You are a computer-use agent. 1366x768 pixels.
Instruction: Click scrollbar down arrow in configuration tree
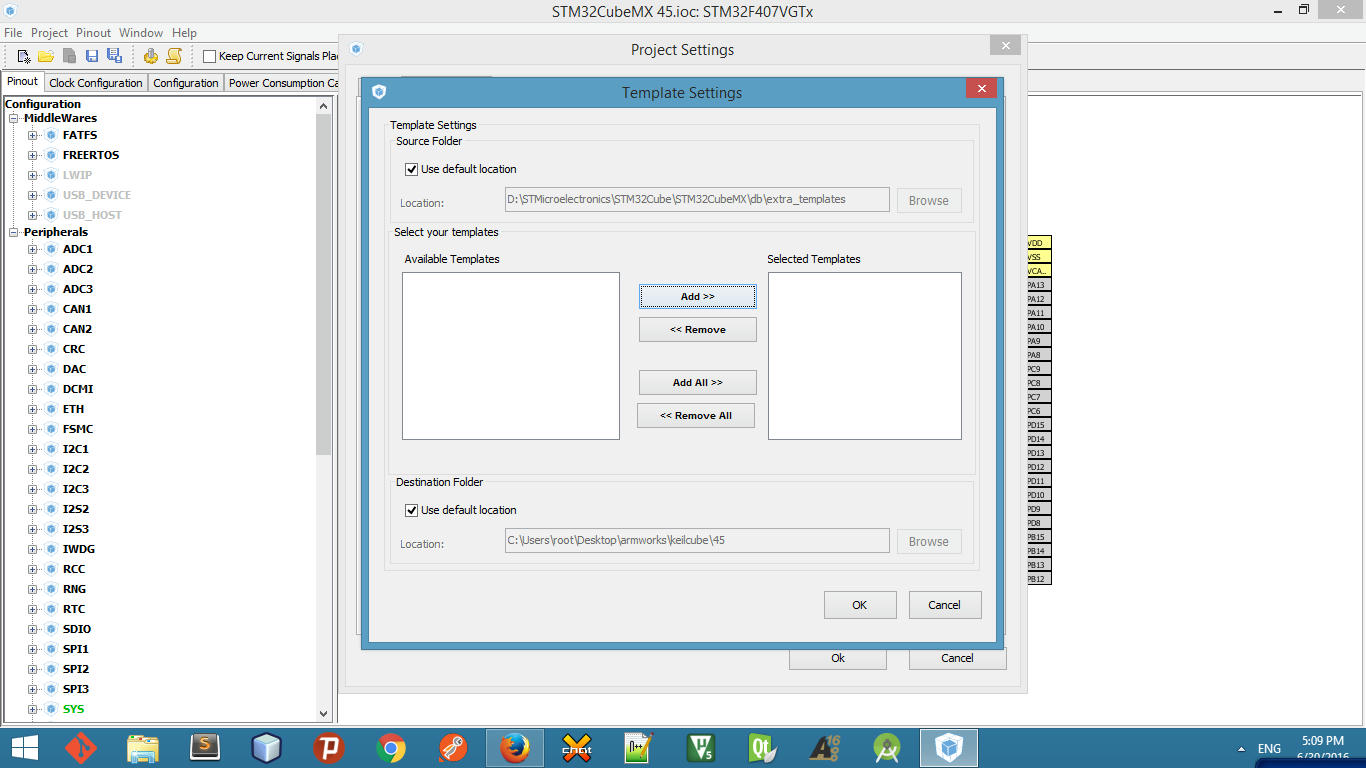[x=324, y=714]
